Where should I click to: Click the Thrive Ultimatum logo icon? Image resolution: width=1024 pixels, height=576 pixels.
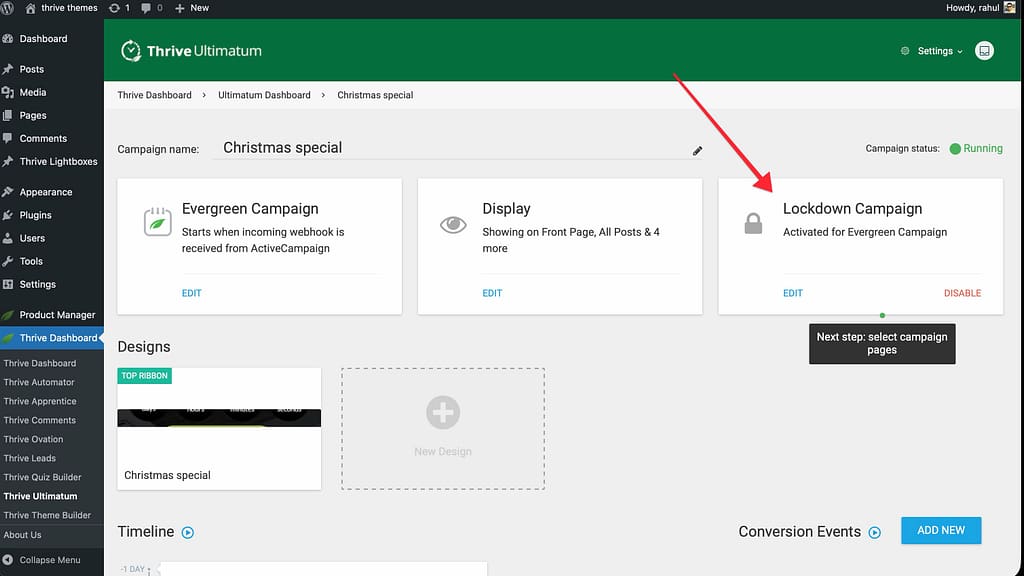(x=130, y=51)
